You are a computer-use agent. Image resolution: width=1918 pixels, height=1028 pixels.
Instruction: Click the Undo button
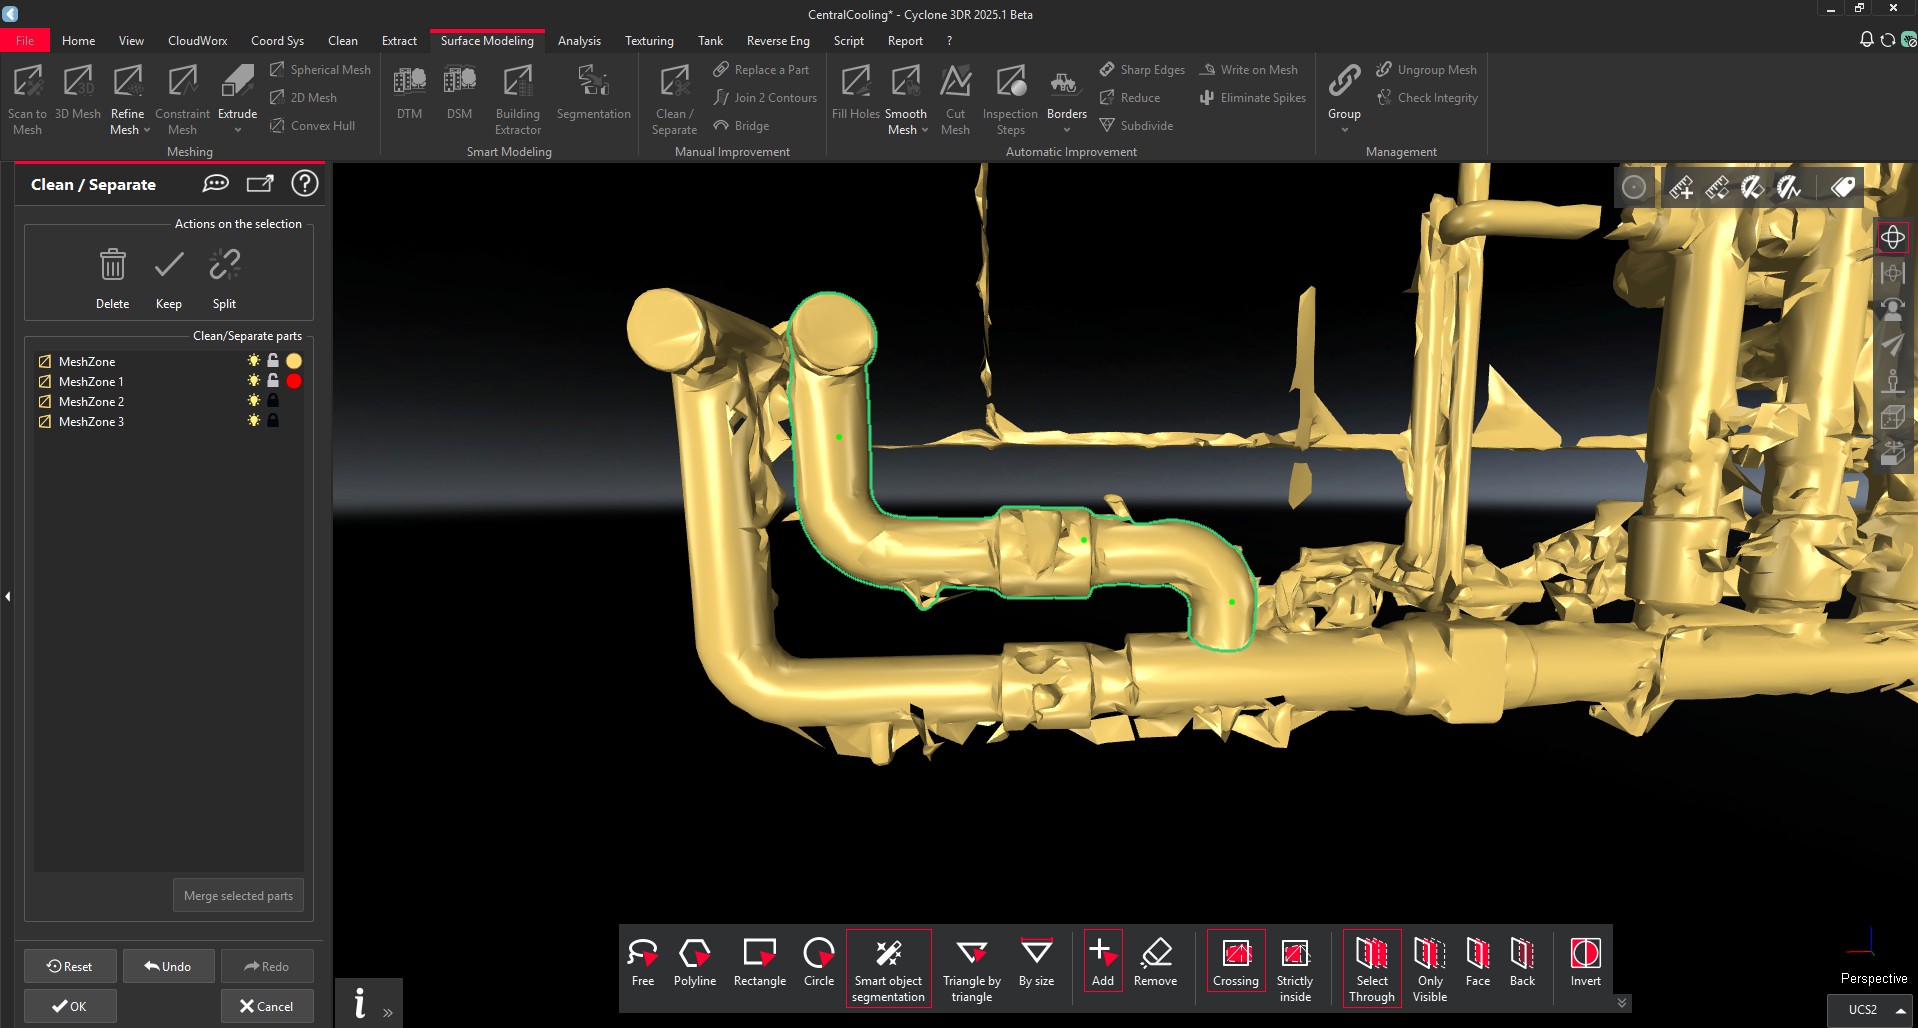coord(168,966)
